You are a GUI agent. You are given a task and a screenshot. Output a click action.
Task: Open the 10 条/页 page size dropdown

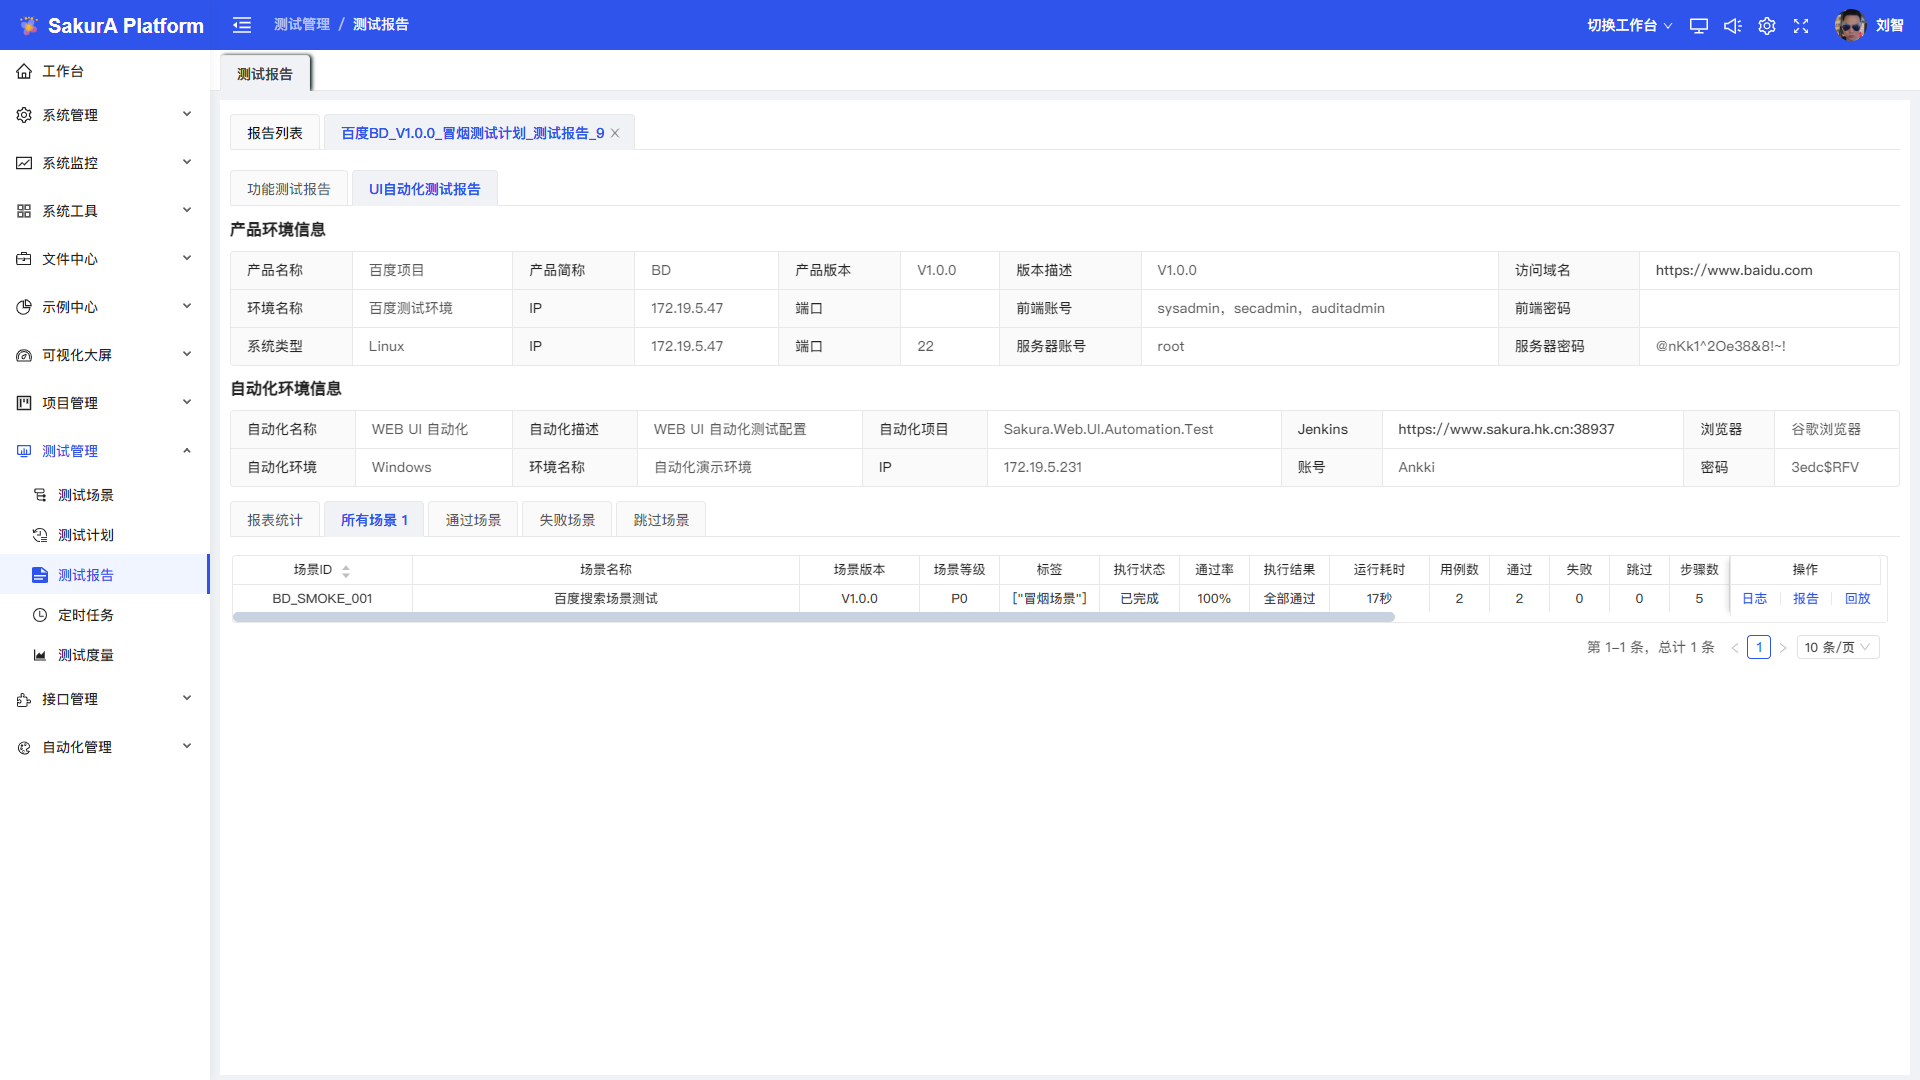point(1837,647)
